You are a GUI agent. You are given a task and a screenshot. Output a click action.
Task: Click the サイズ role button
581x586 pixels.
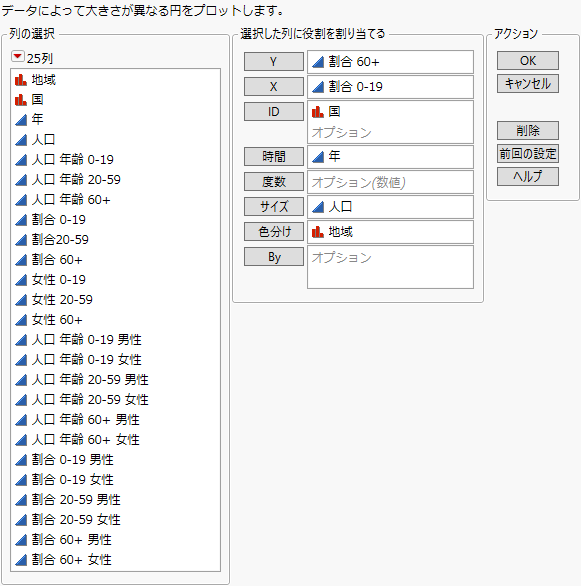pyautogui.click(x=273, y=207)
